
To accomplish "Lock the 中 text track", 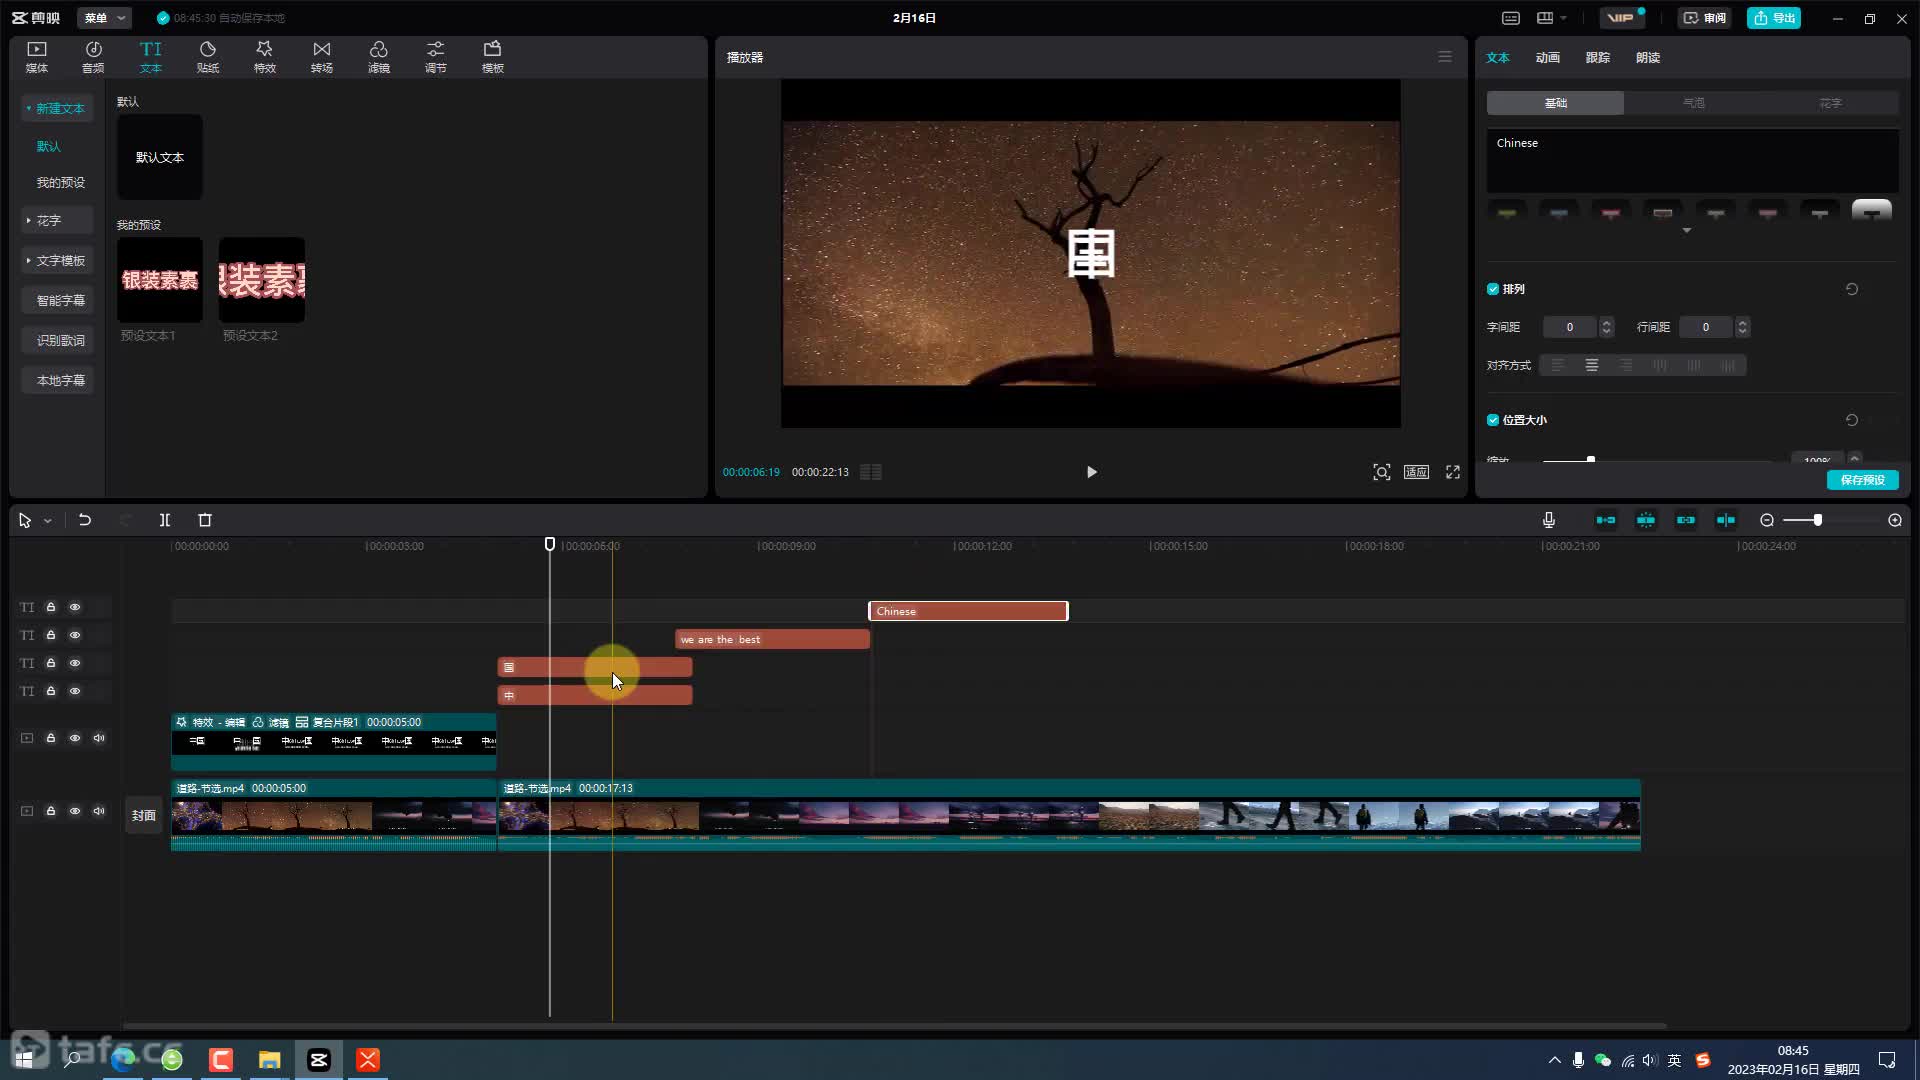I will pos(51,691).
